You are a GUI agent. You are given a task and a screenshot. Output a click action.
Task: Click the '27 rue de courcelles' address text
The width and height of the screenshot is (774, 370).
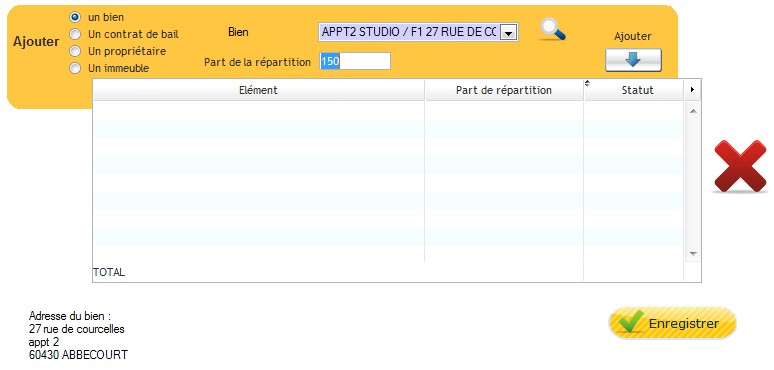click(77, 329)
